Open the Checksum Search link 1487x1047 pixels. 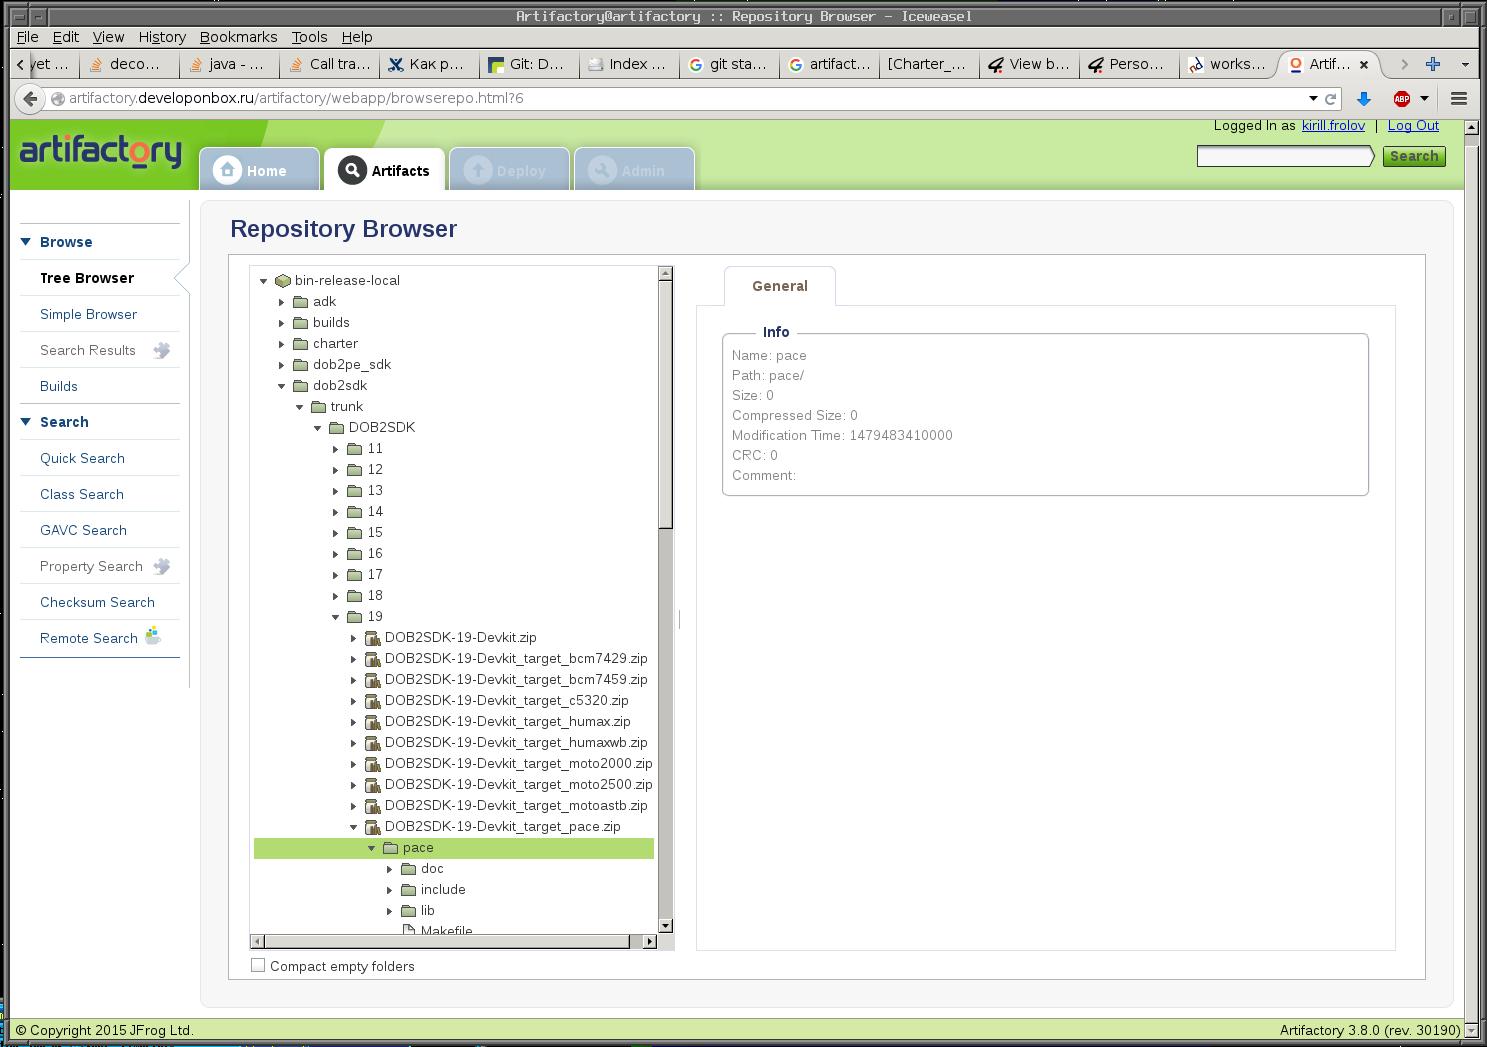coord(97,602)
